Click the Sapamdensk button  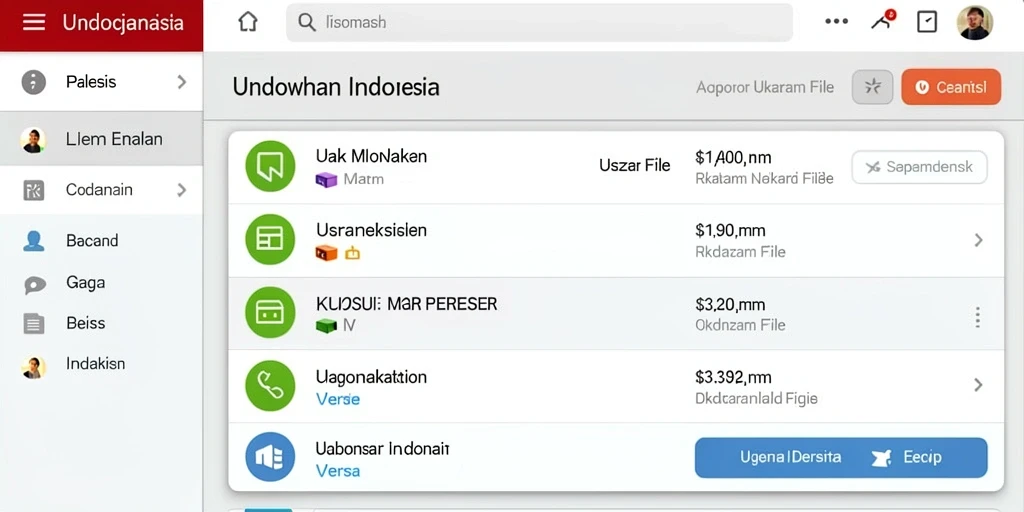click(x=919, y=167)
